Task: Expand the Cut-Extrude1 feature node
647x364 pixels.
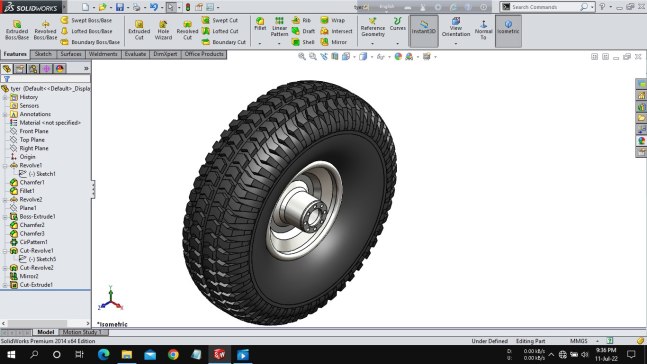Action: (5, 285)
